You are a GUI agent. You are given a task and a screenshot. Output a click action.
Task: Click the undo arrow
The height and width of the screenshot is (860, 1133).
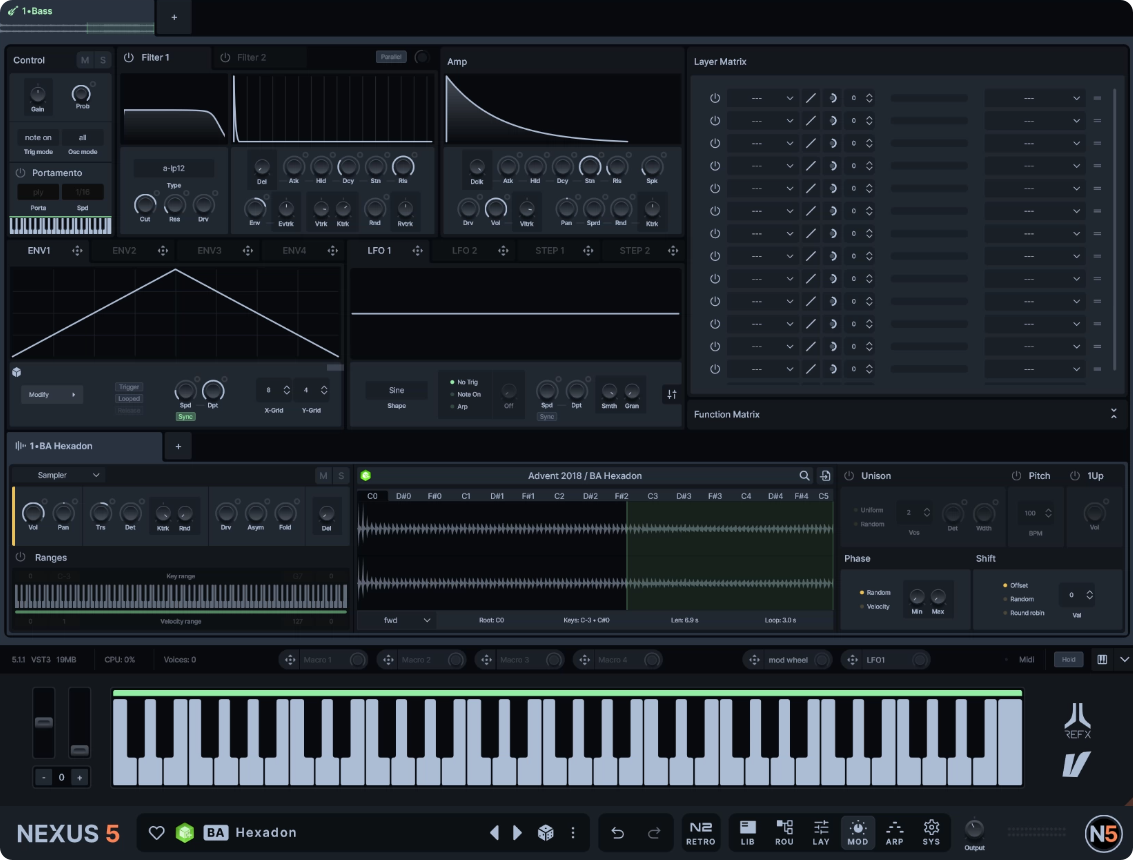(x=617, y=833)
